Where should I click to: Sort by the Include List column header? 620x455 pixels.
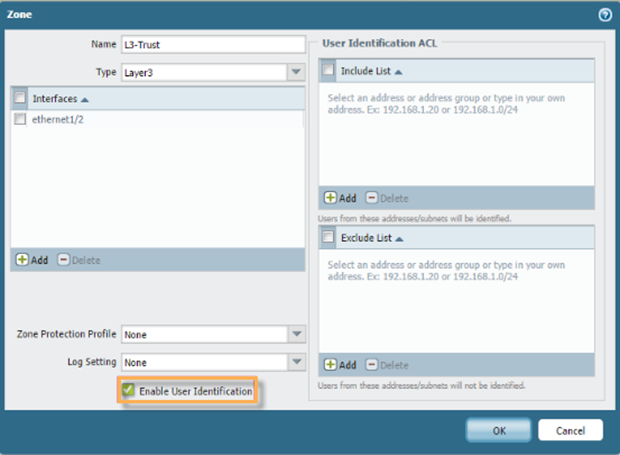371,71
